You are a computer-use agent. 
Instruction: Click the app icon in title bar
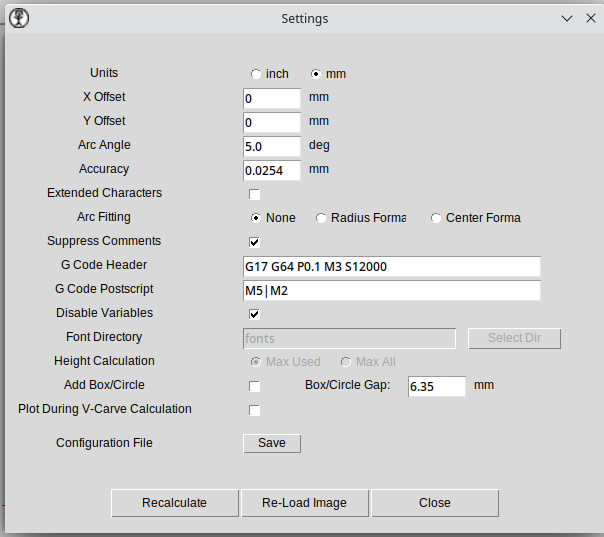[17, 18]
